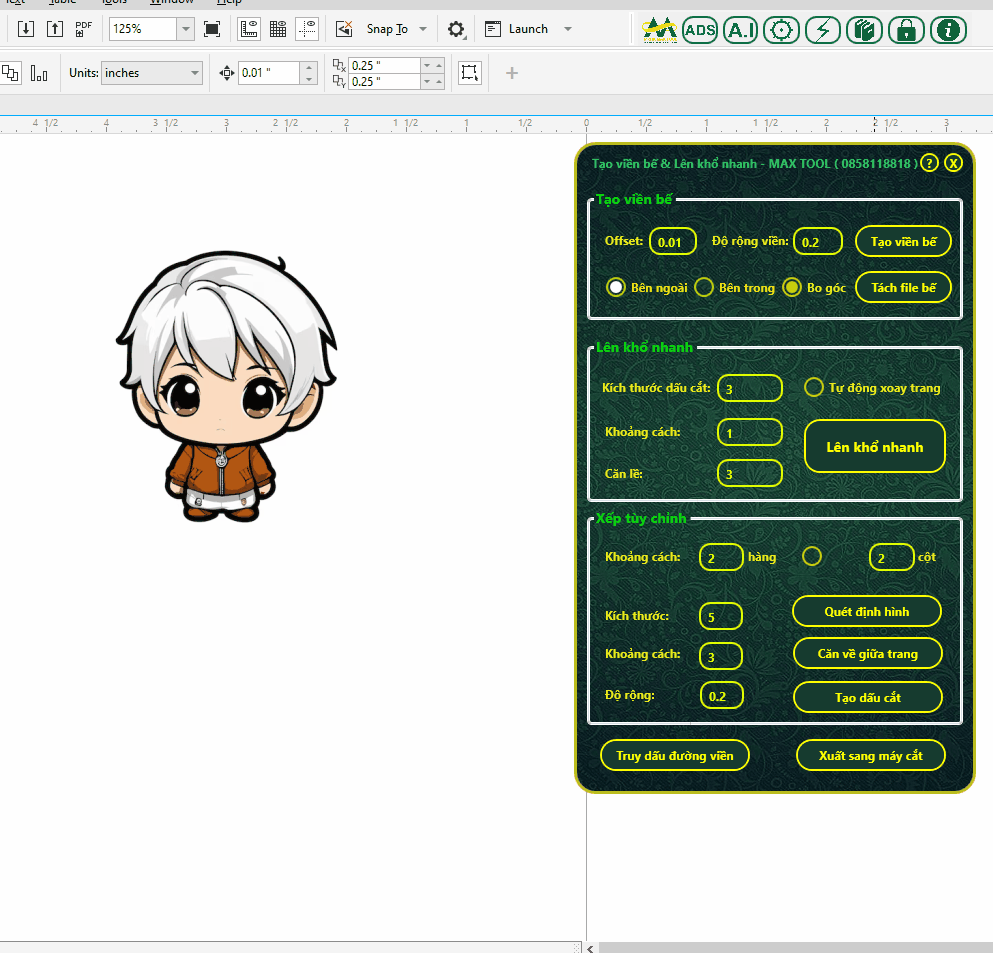Click the Offset input field
Viewport: 993px width, 953px height.
coord(672,242)
